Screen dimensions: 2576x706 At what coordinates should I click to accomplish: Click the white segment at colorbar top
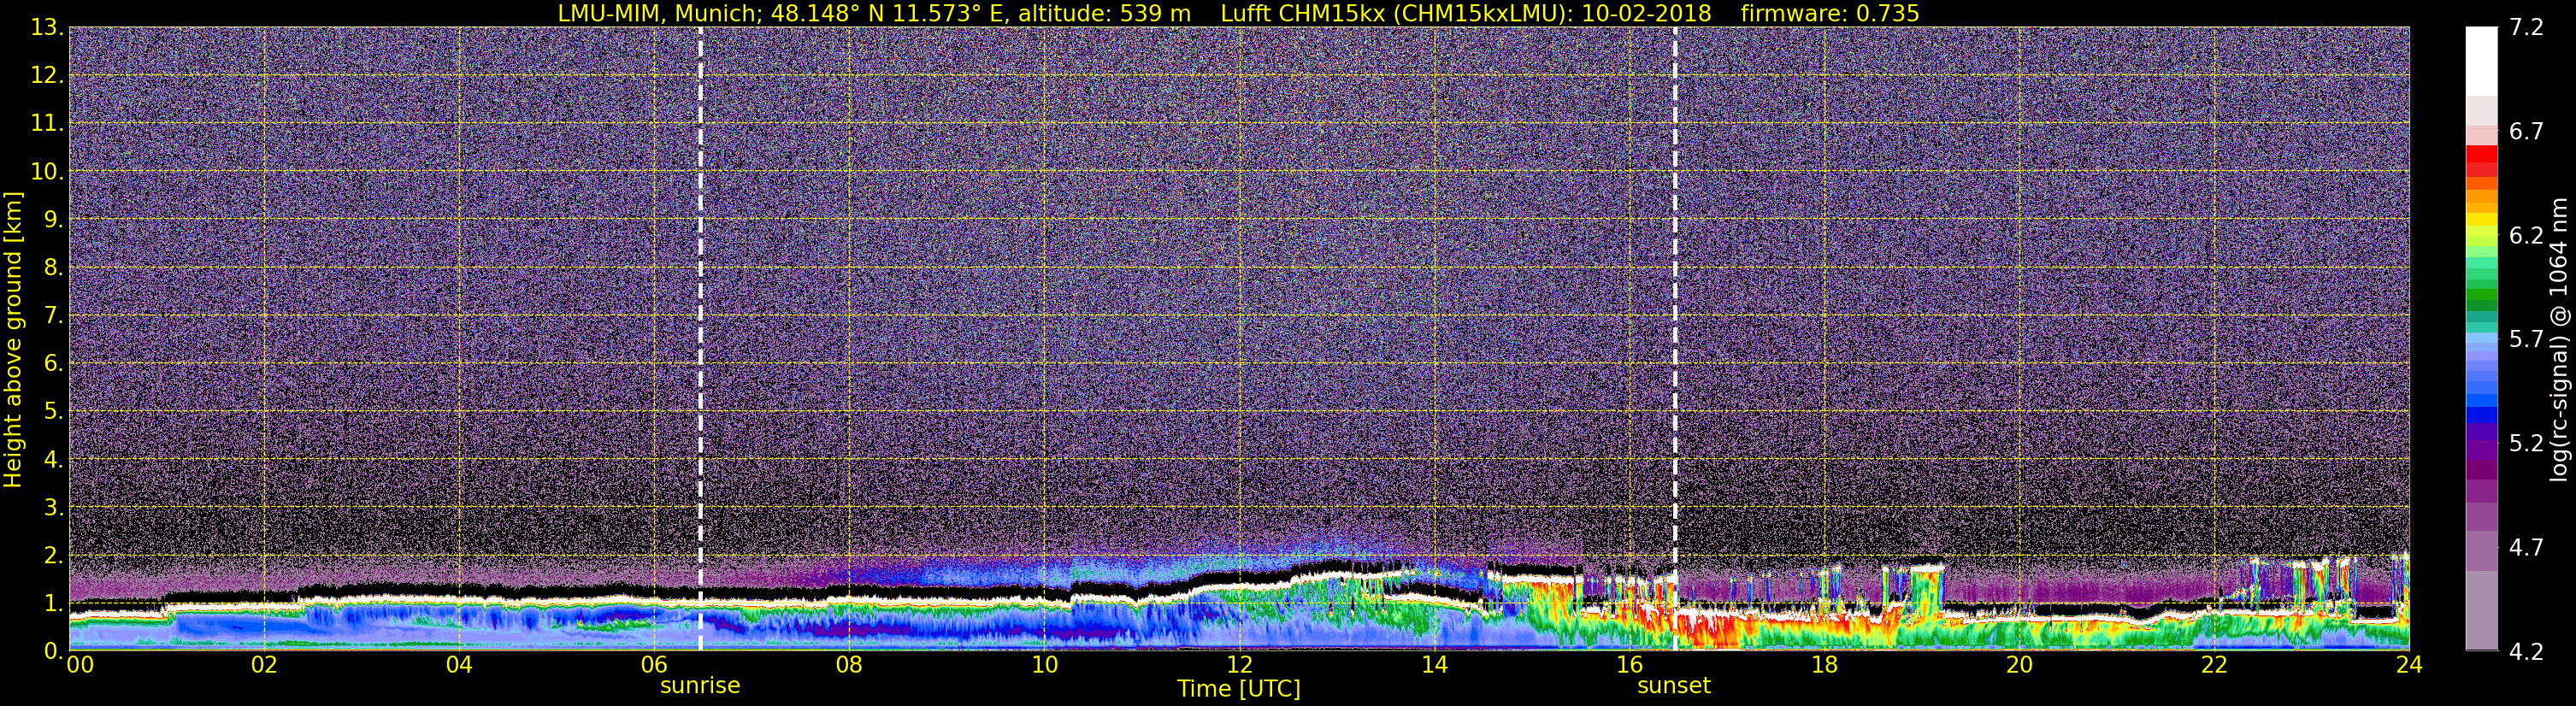tap(2482, 61)
